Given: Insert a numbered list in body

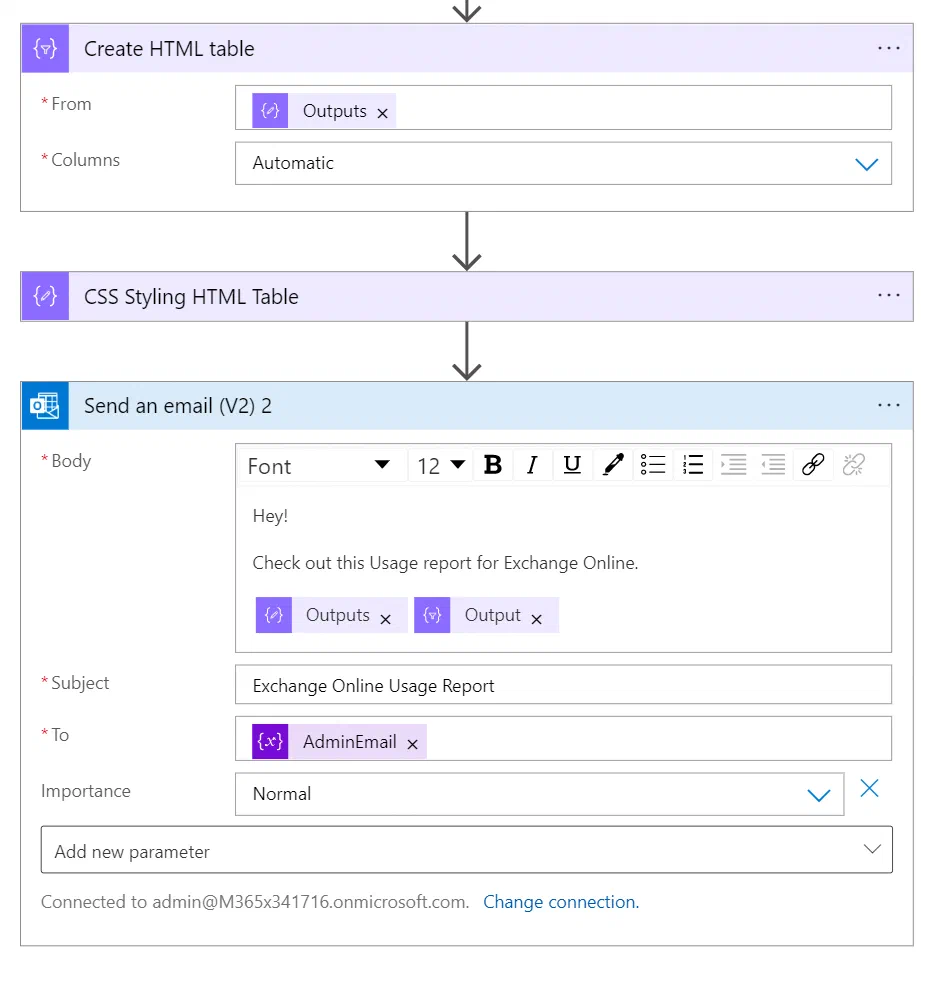Looking at the screenshot, I should point(693,465).
